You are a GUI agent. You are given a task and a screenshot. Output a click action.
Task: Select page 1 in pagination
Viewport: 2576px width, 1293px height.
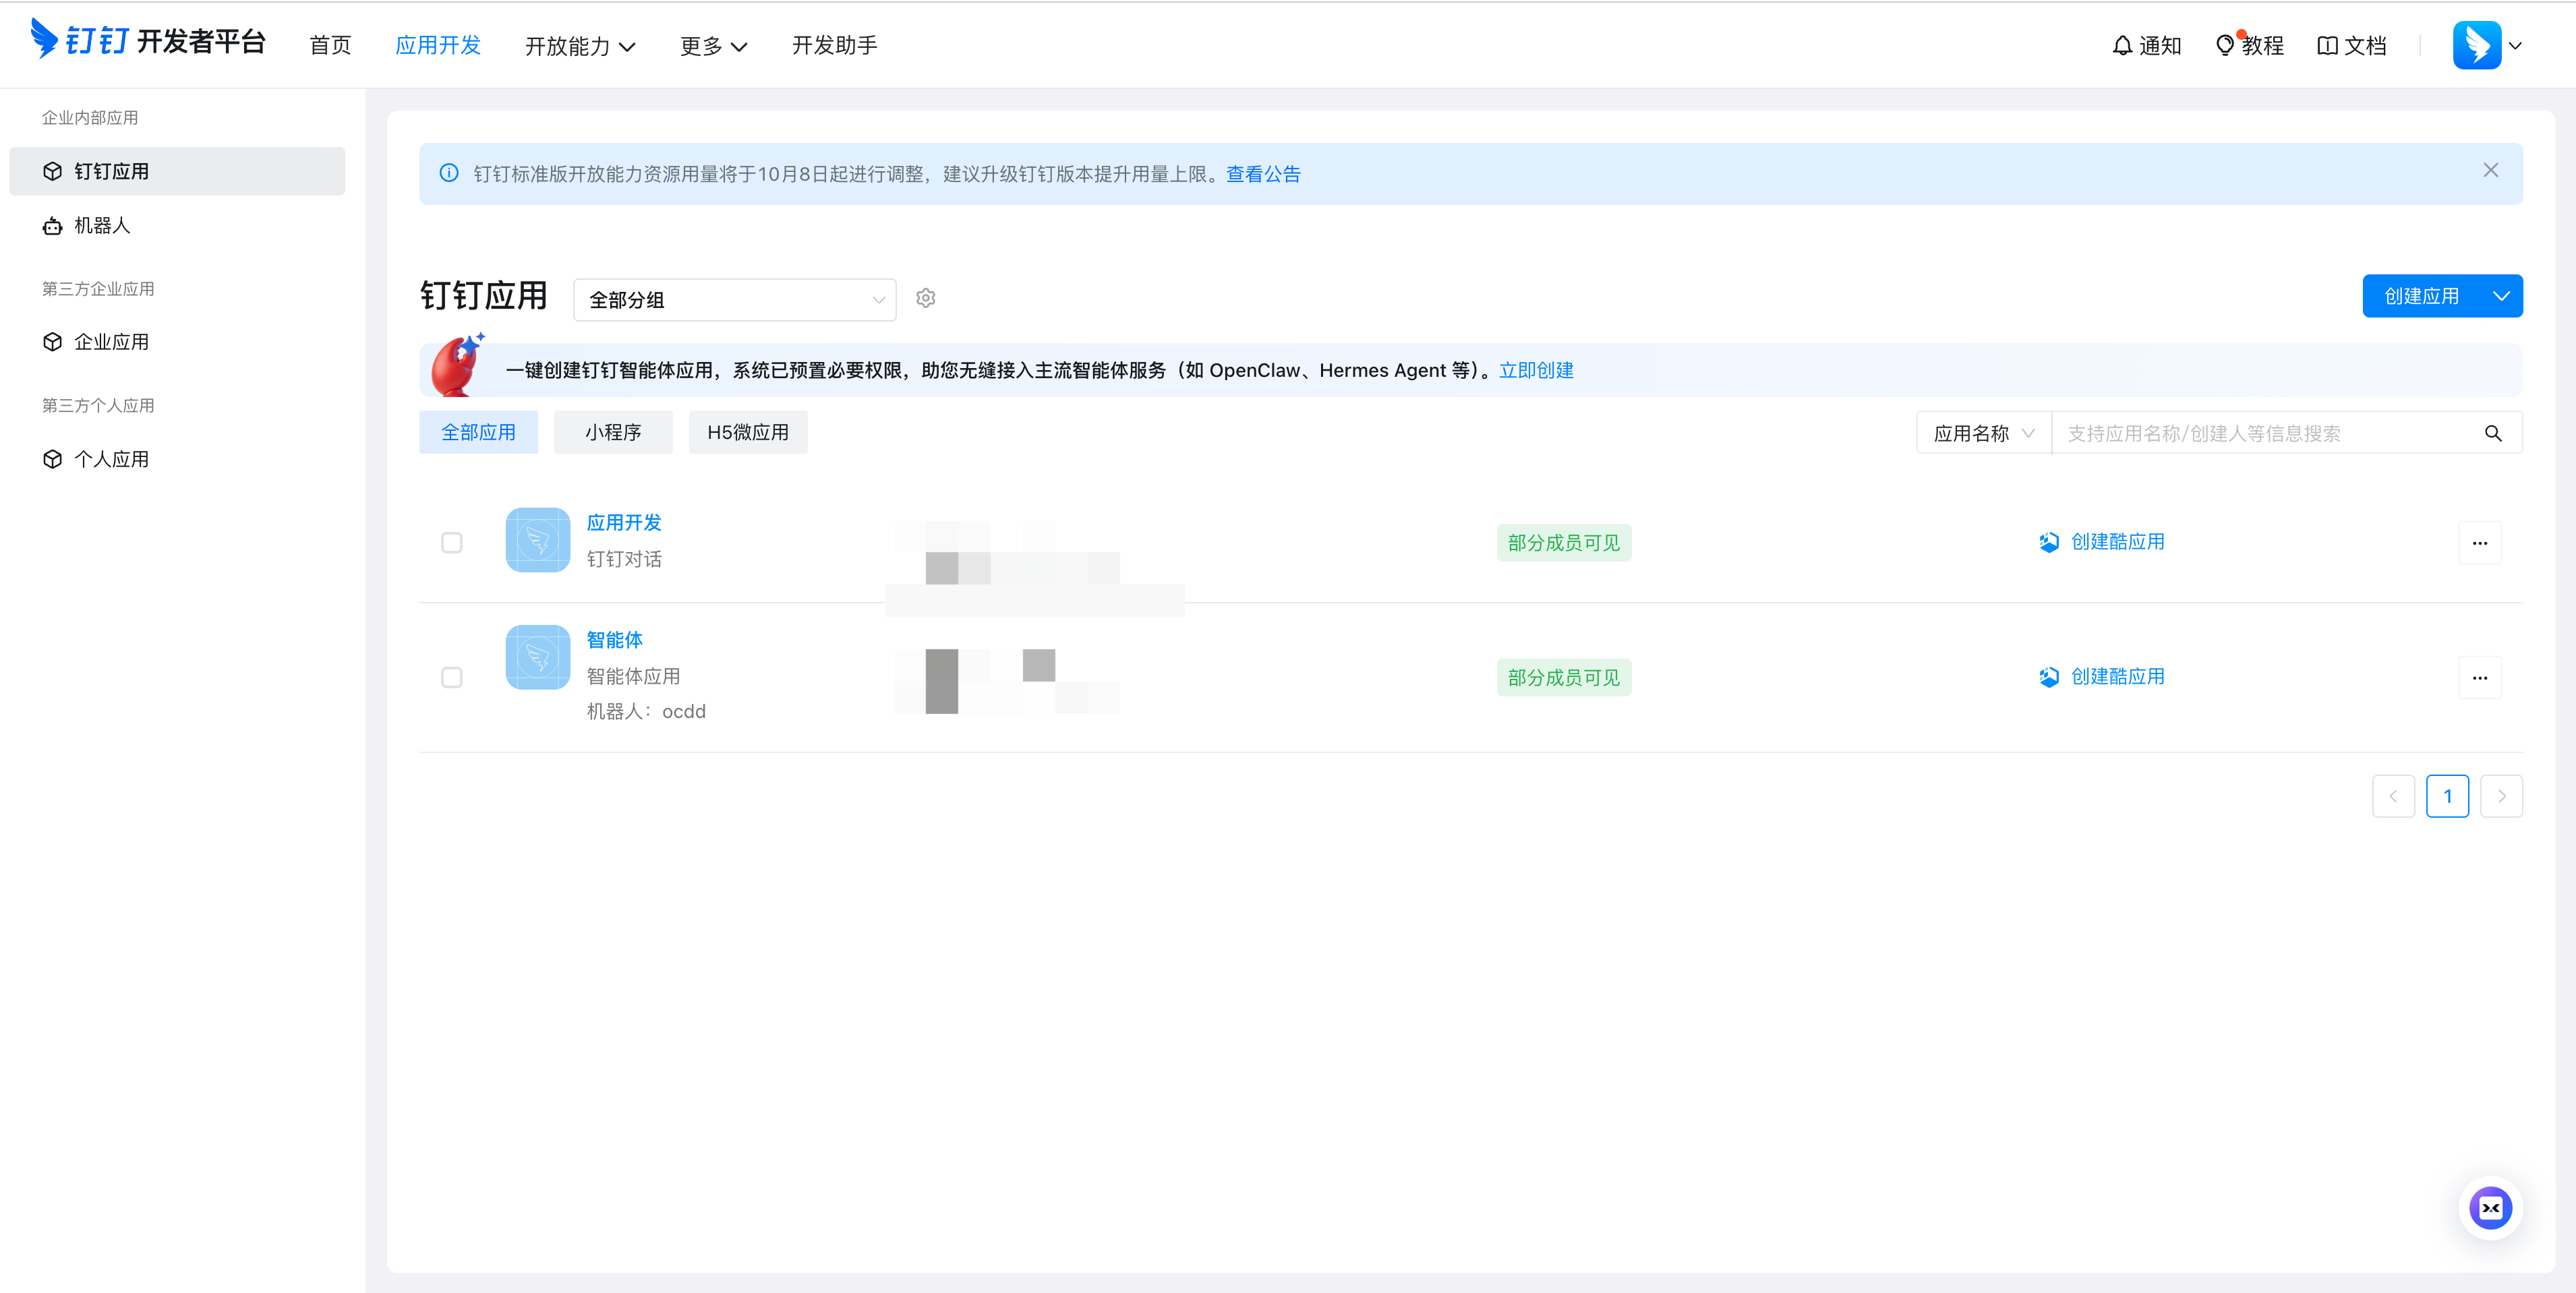pos(2447,796)
